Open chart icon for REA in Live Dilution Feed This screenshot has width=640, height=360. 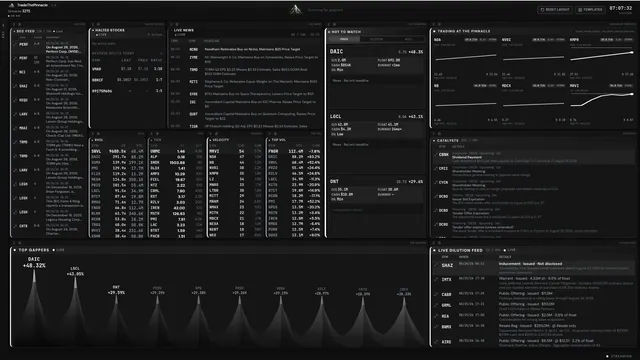(x=436, y=316)
